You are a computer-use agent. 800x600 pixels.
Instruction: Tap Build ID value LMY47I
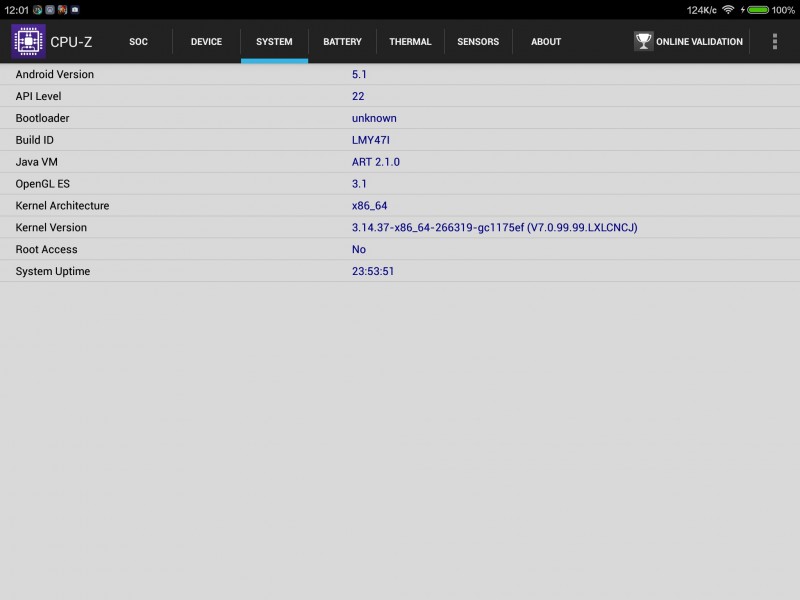(x=371, y=140)
